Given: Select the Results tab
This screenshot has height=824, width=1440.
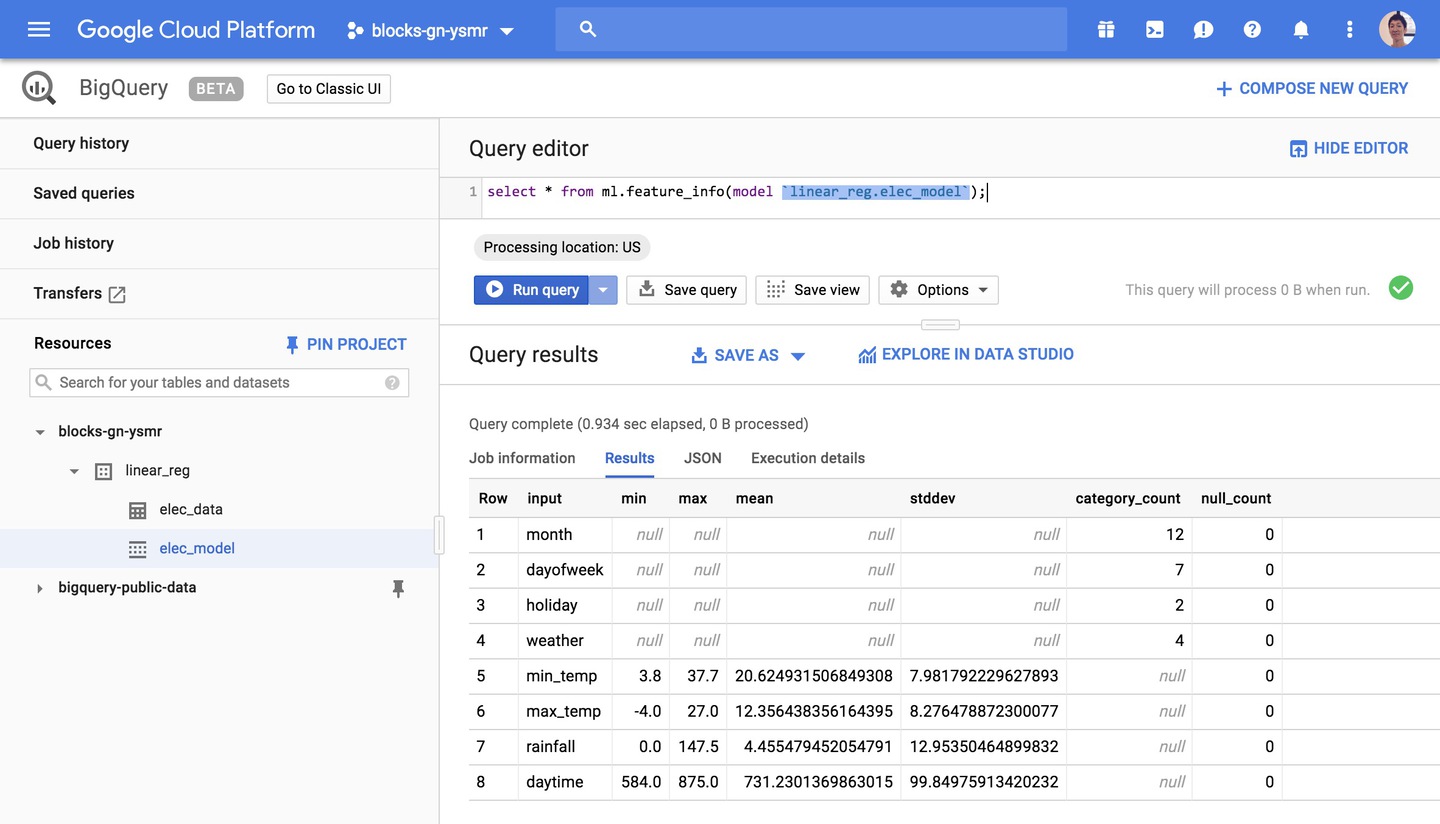Looking at the screenshot, I should pos(630,458).
